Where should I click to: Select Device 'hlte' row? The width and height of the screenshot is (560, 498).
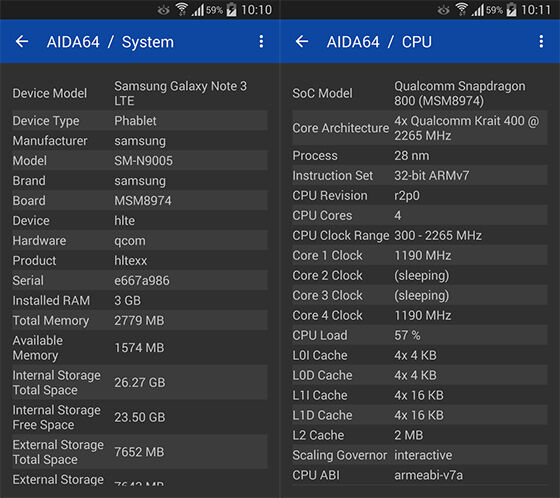(x=140, y=221)
